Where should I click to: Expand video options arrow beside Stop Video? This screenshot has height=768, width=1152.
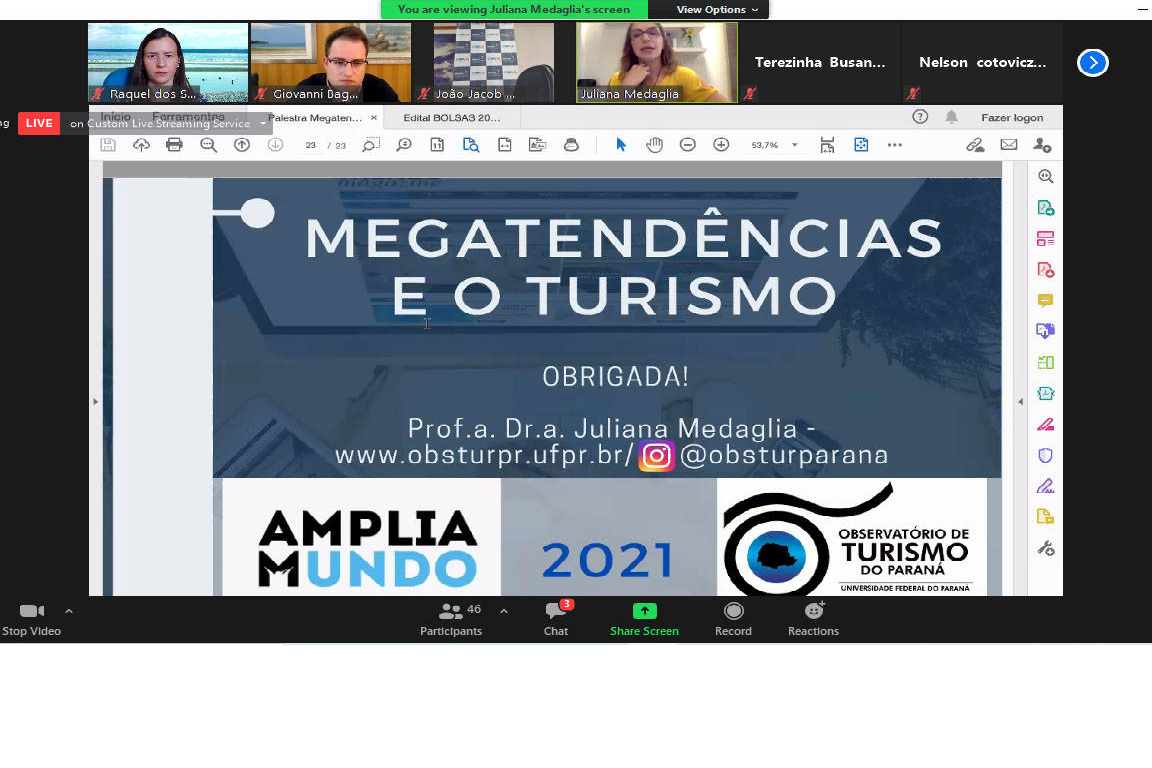point(69,611)
